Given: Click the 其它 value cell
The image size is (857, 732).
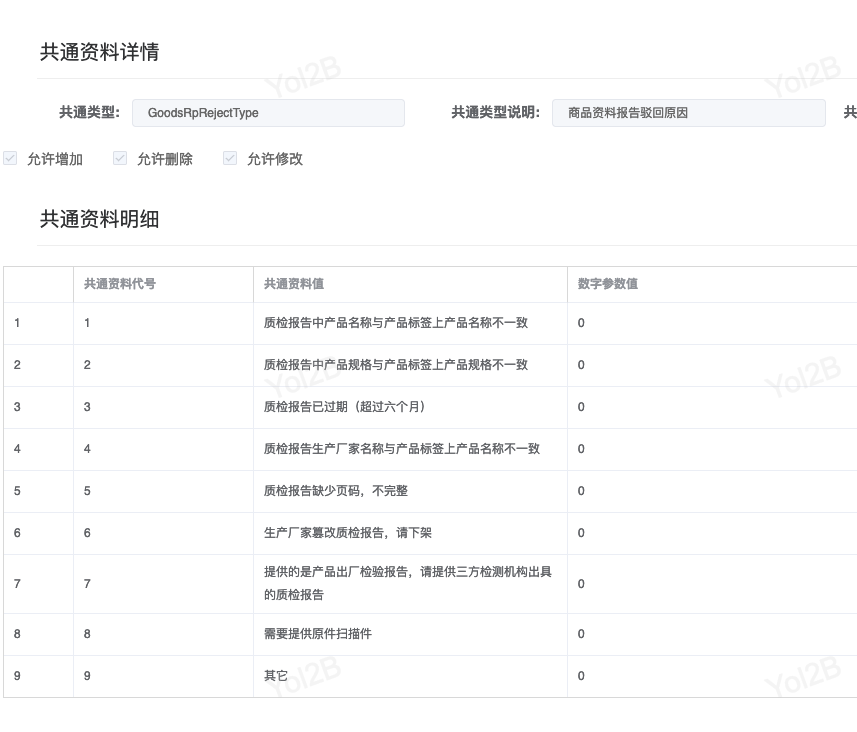Looking at the screenshot, I should click(x=276, y=676).
